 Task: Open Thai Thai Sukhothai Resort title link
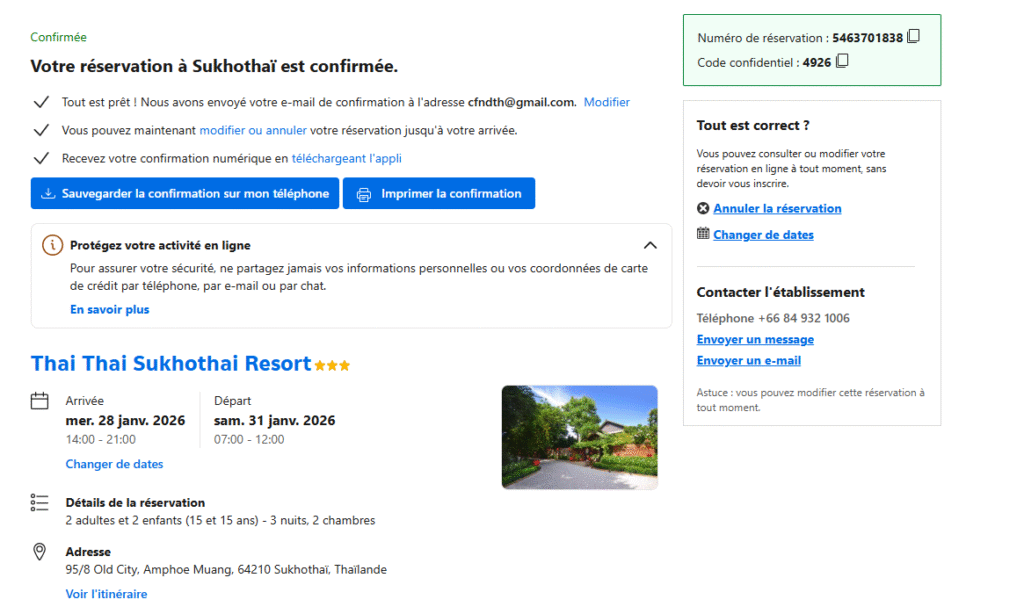pyautogui.click(x=171, y=364)
